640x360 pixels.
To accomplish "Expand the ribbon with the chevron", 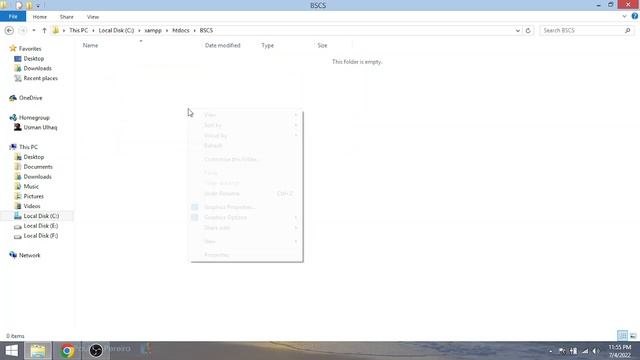I will 624,16.
